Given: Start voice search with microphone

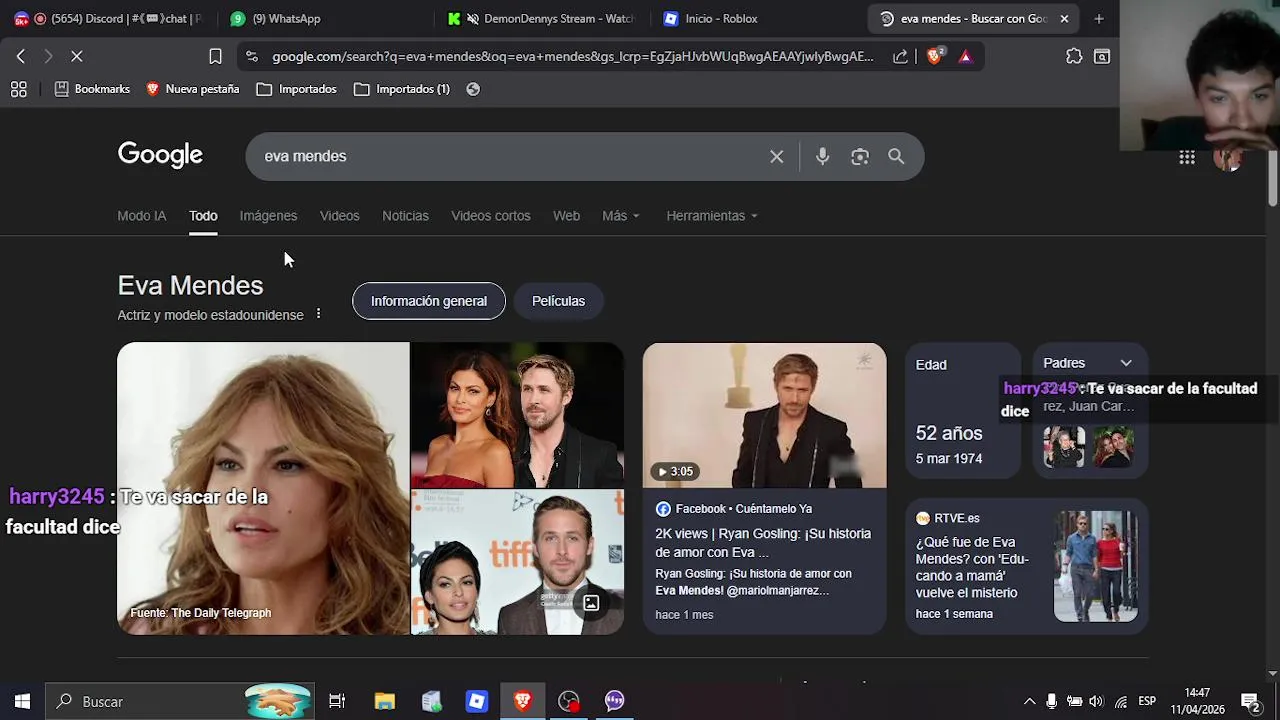Looking at the screenshot, I should click(822, 156).
